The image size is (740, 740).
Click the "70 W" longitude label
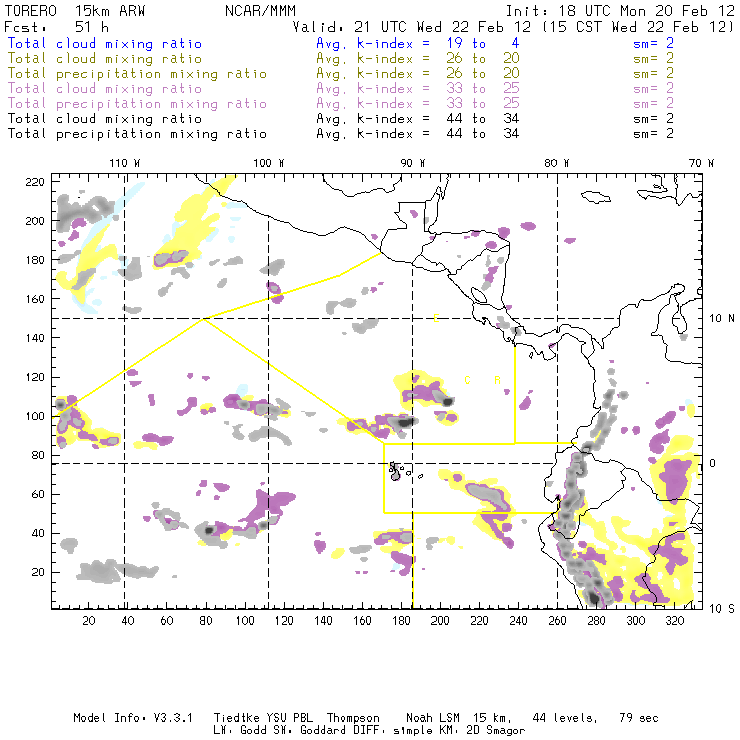pyautogui.click(x=701, y=163)
